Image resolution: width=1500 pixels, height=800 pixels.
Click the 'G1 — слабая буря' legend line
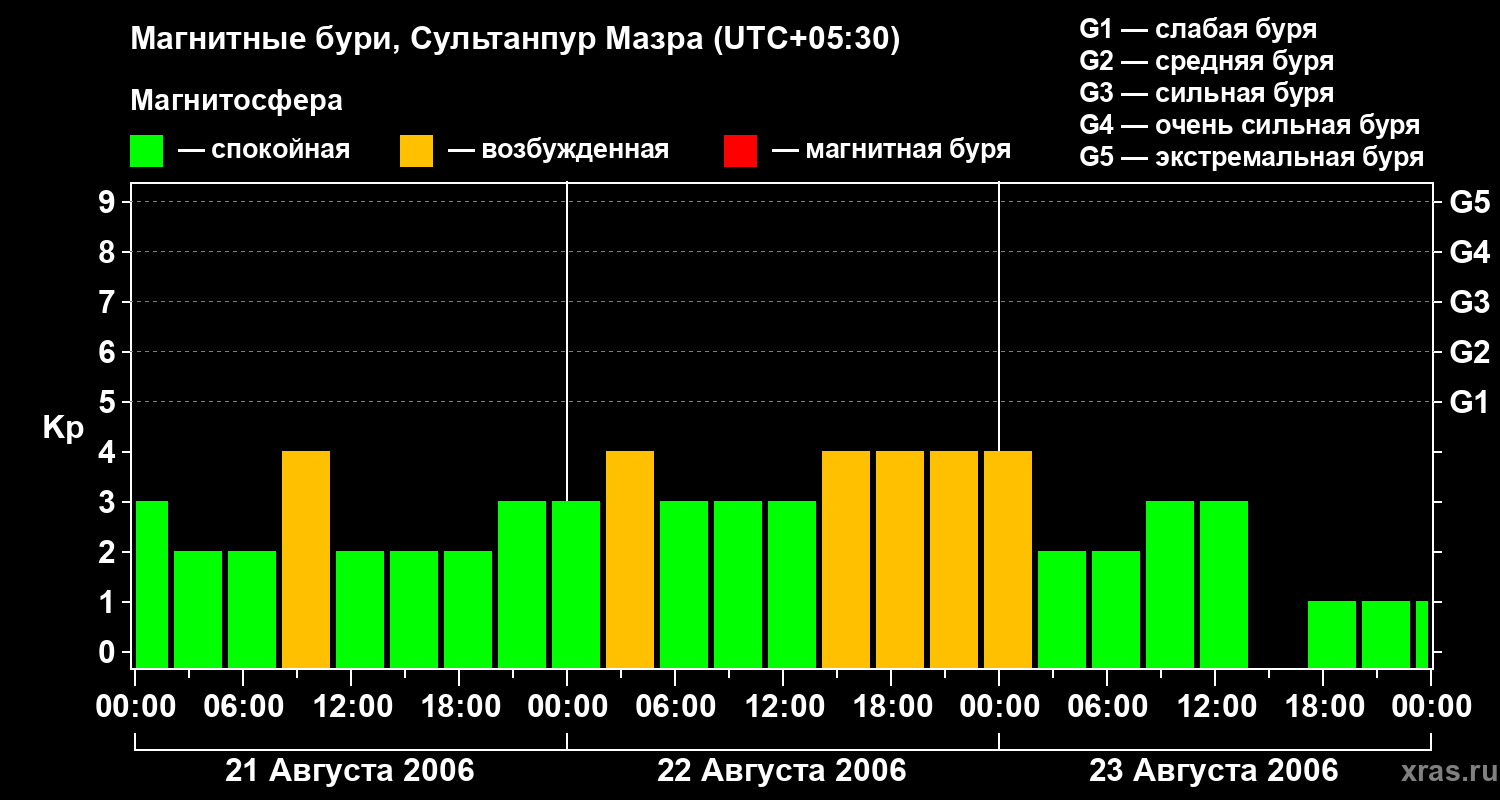[1198, 29]
